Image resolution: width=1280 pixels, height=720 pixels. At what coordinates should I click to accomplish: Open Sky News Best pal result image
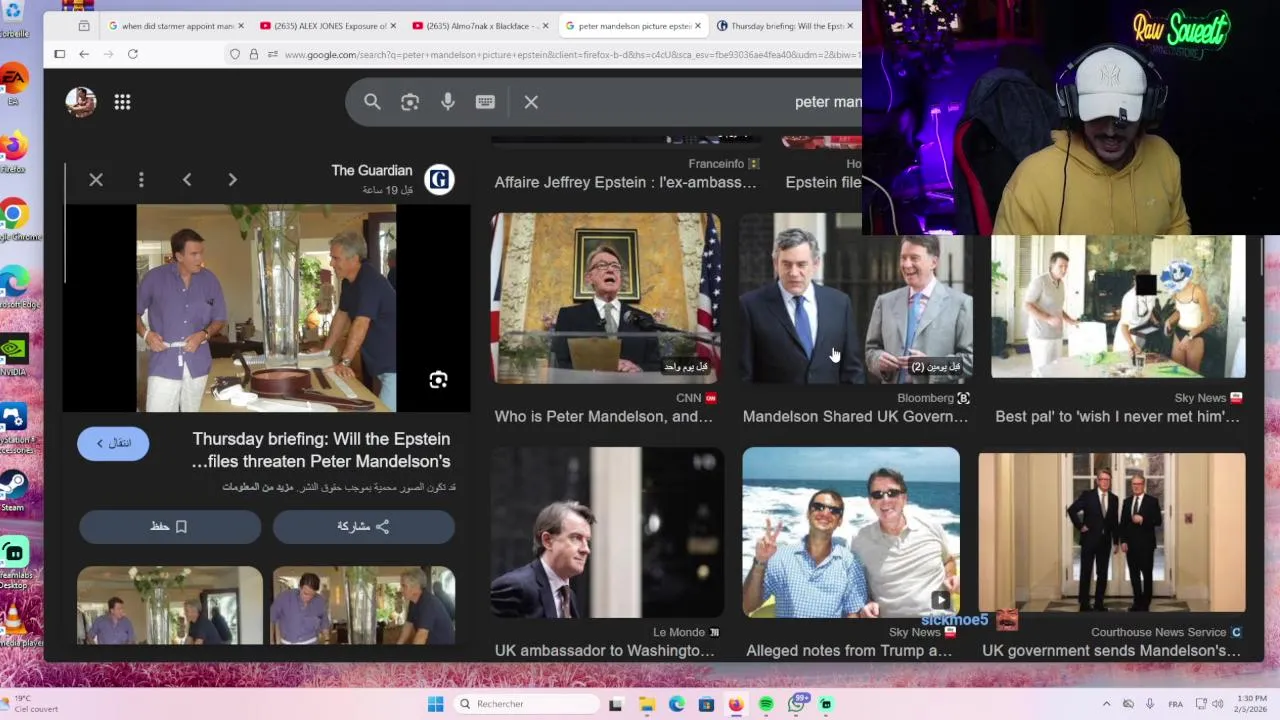[x=1118, y=306]
